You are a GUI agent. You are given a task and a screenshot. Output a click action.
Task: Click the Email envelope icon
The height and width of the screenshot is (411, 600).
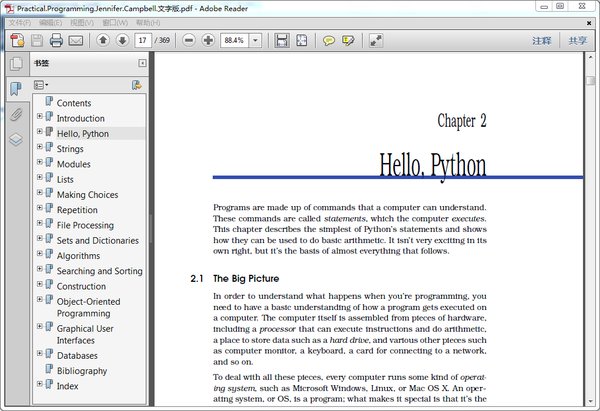tap(77, 40)
